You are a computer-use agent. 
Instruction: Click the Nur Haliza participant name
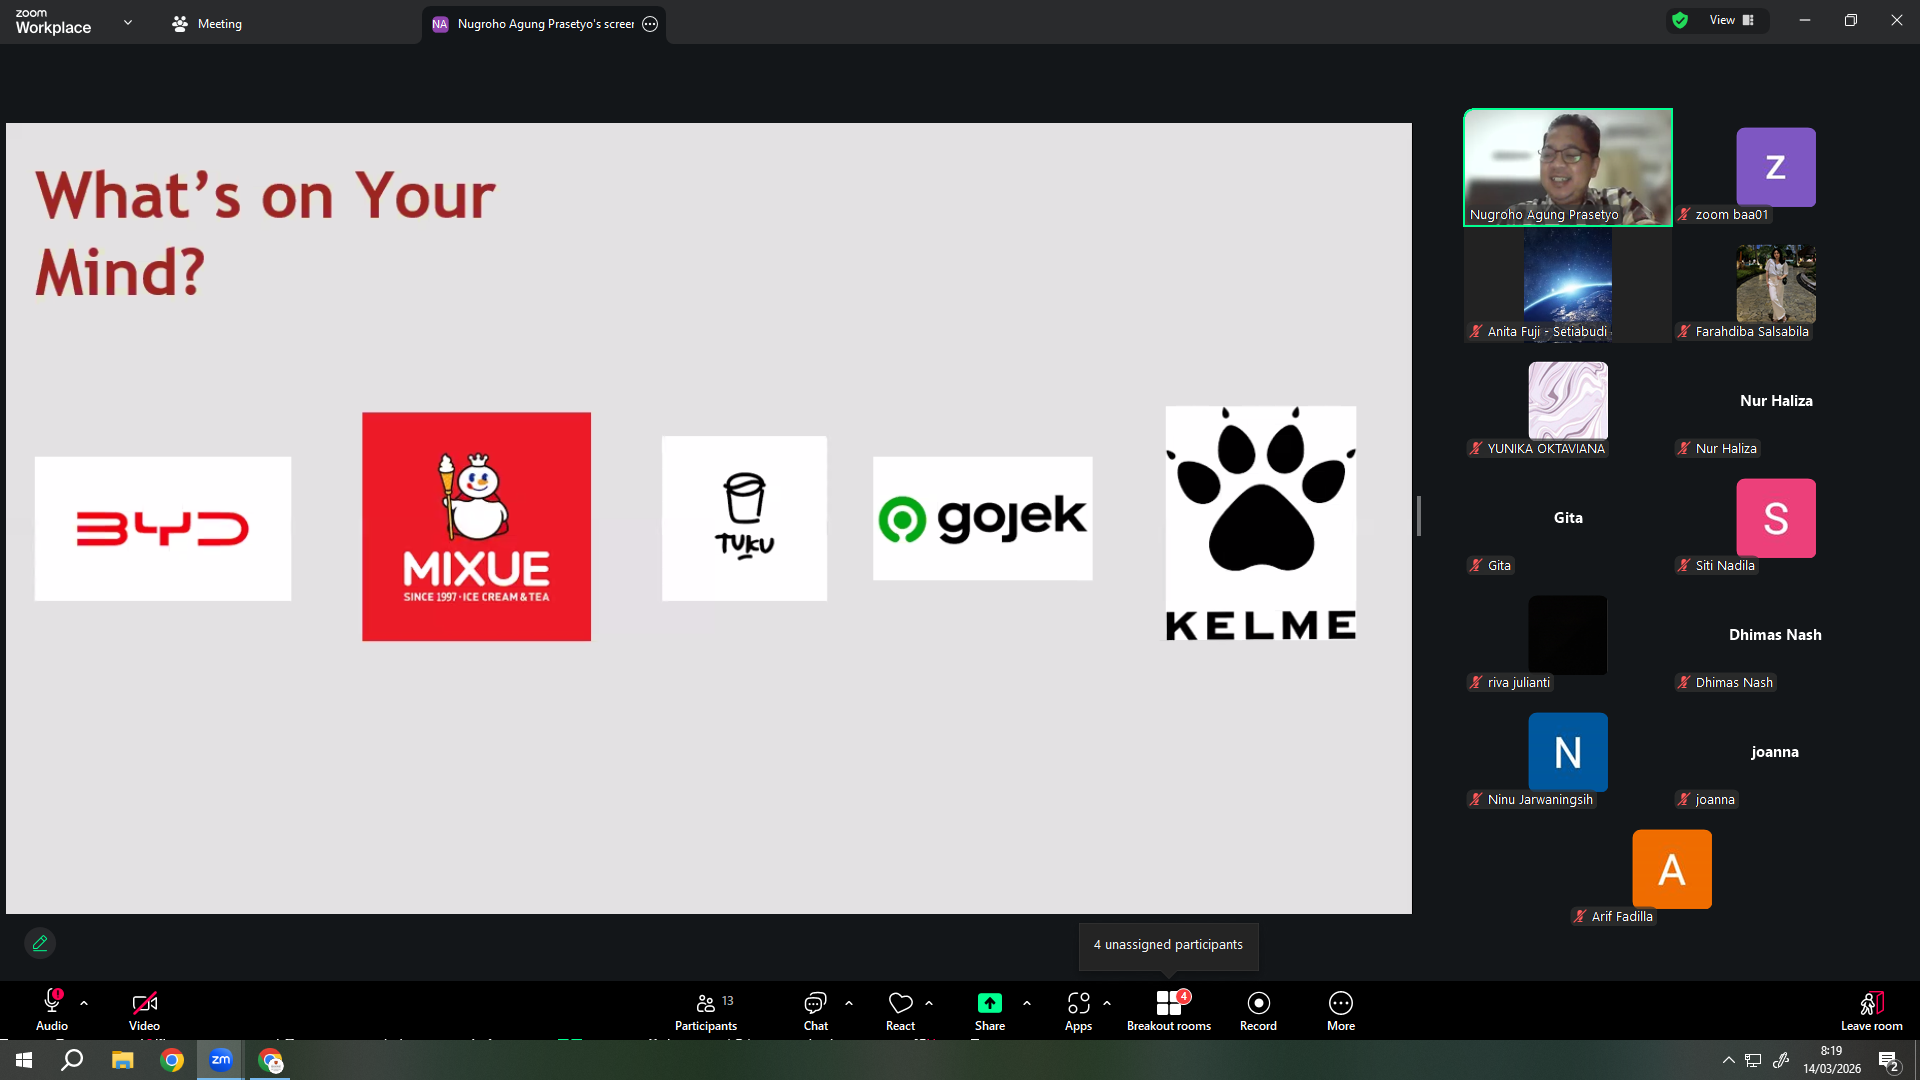(x=1776, y=401)
